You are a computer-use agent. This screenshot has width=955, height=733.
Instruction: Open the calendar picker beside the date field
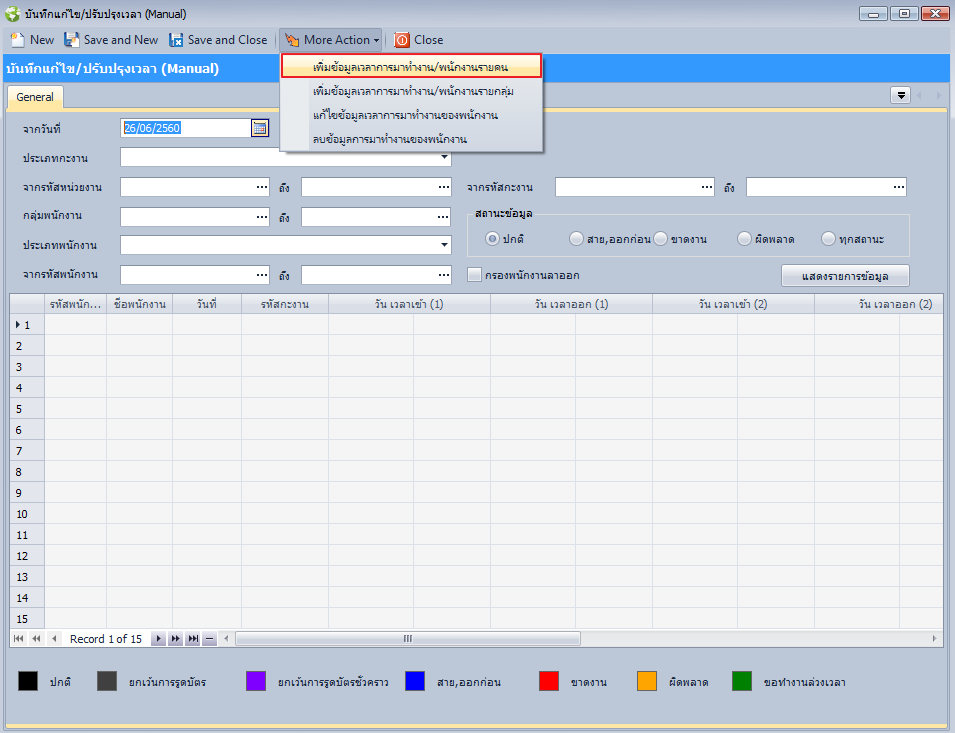260,127
